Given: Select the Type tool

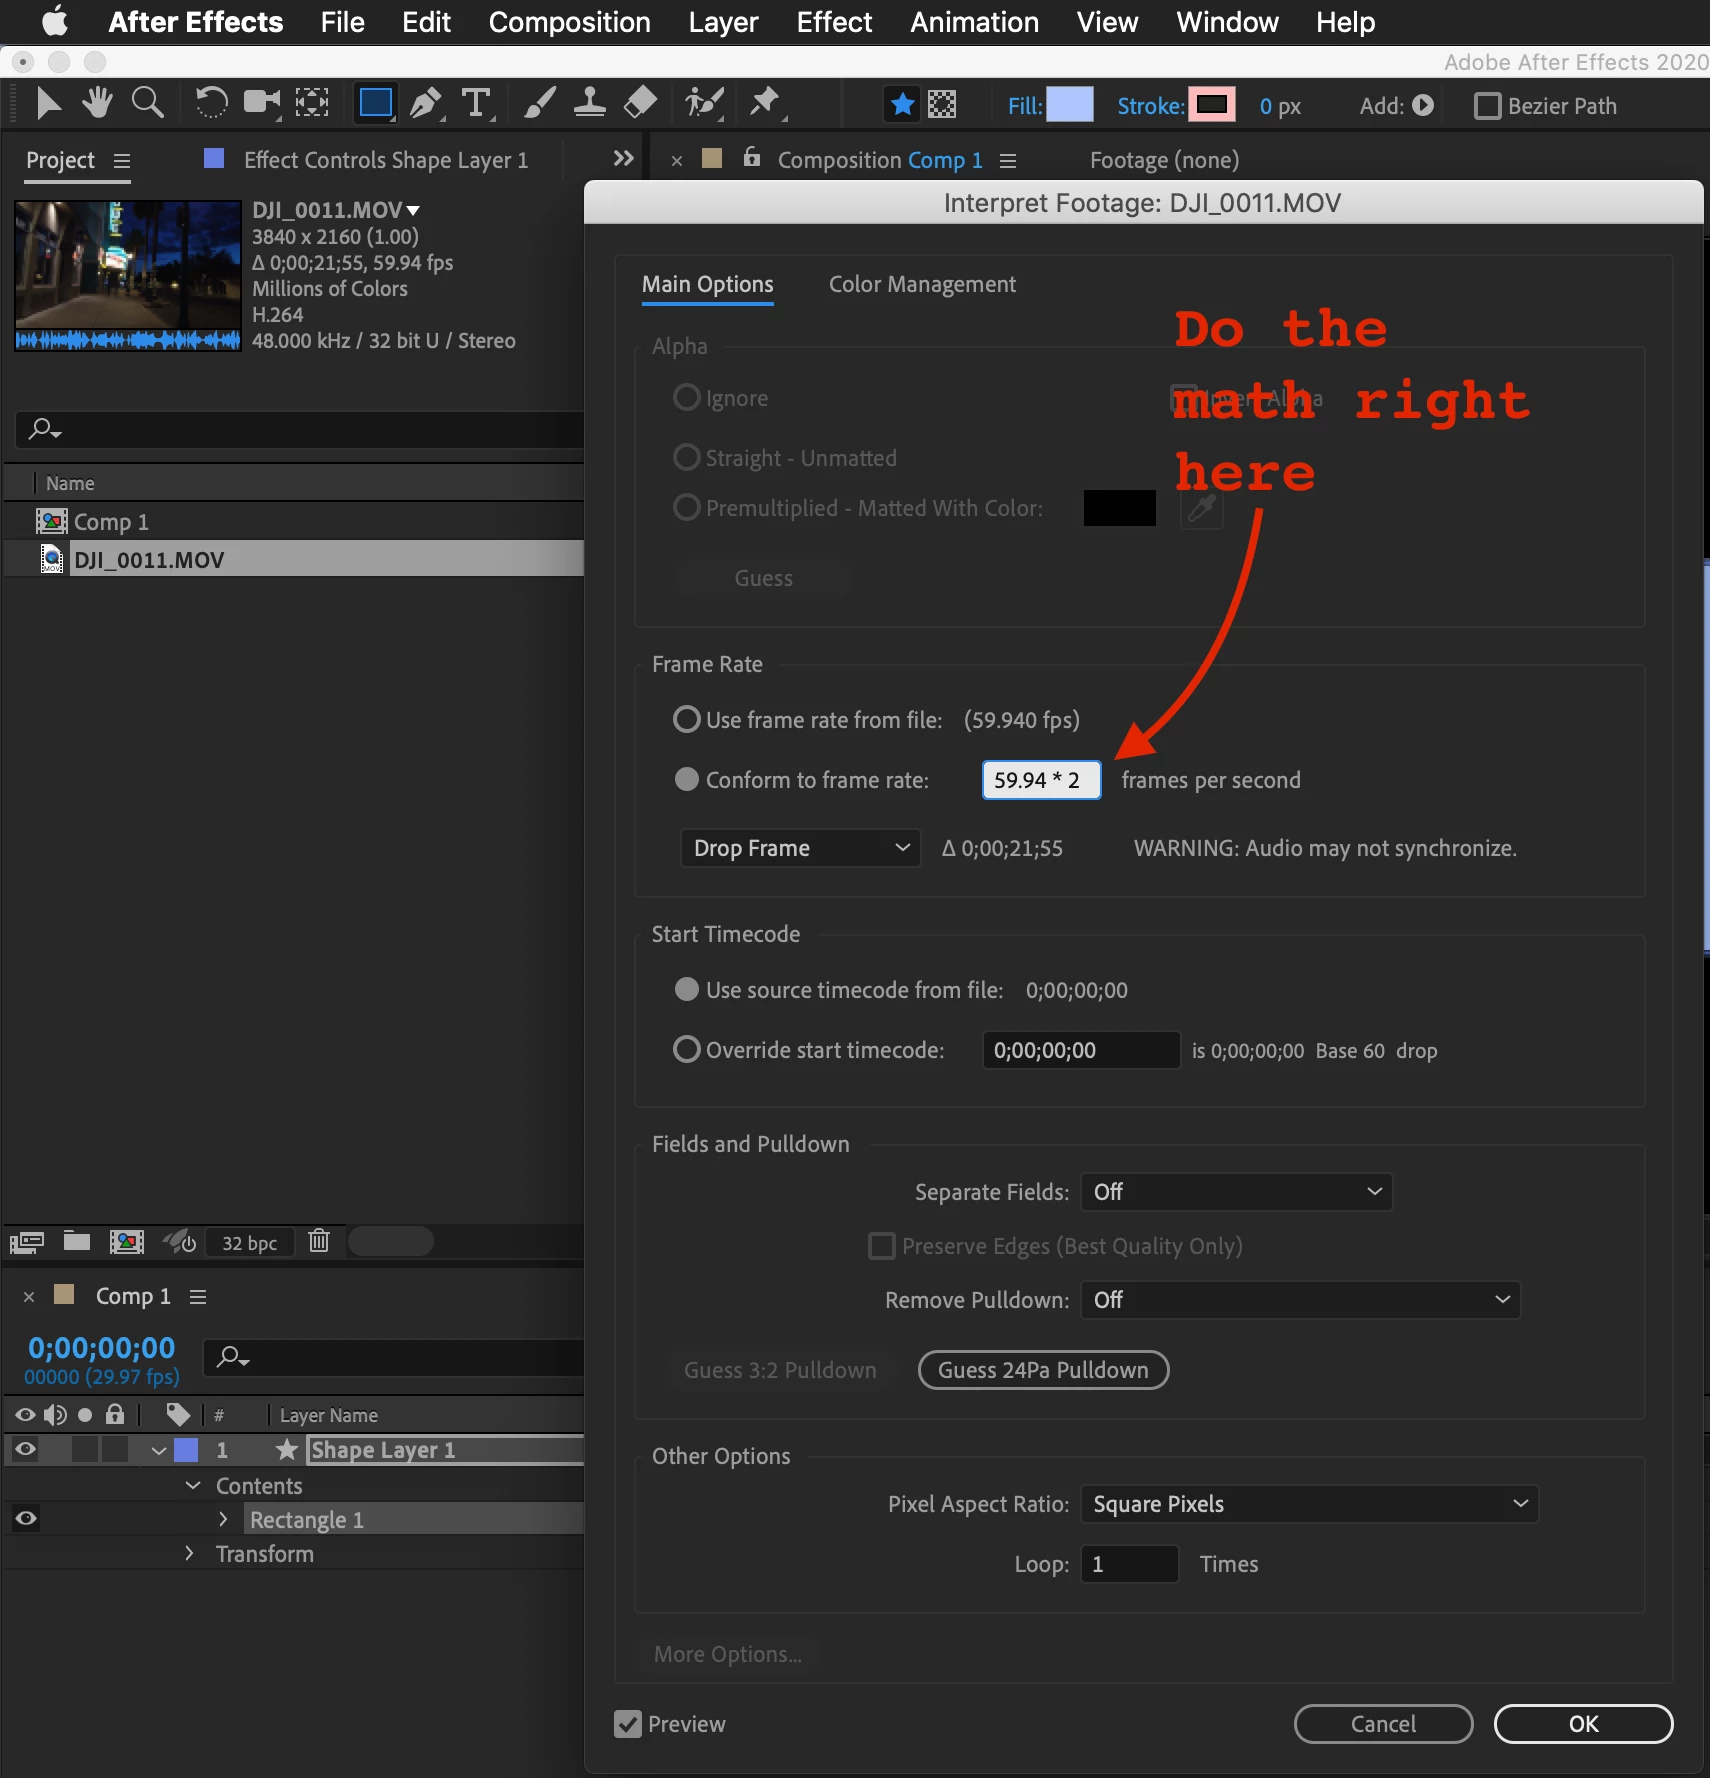Looking at the screenshot, I should pos(477,103).
